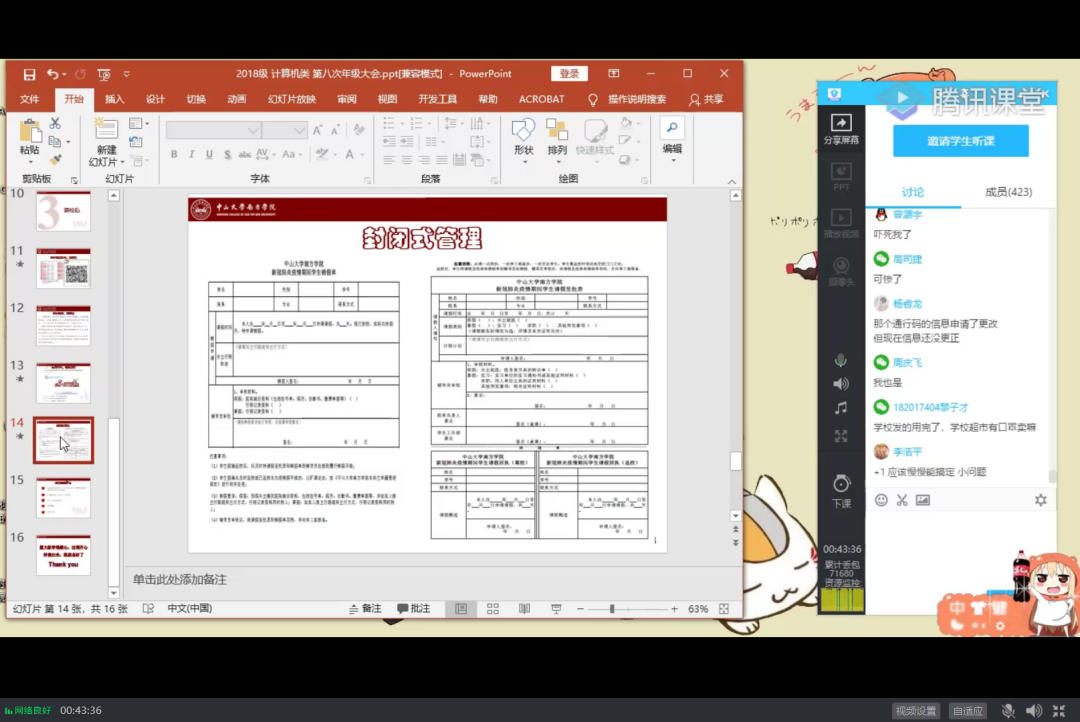Click the emoji smiley icon in chat toolbar
This screenshot has width=1080, height=722.
pyautogui.click(x=881, y=500)
